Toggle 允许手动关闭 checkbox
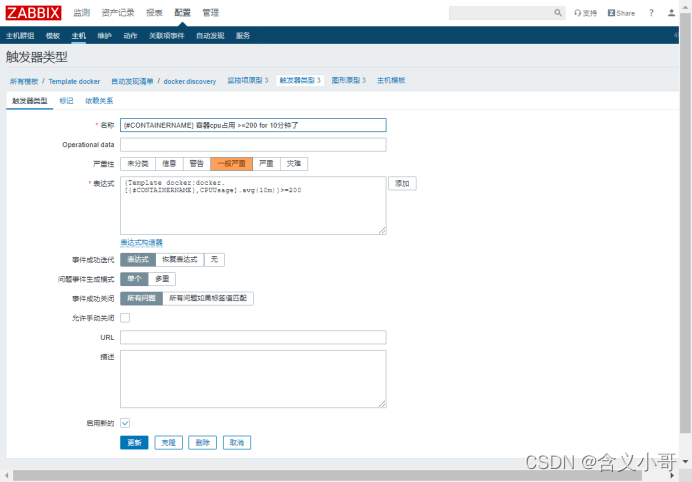Viewport: 692px width, 482px height. [x=125, y=318]
